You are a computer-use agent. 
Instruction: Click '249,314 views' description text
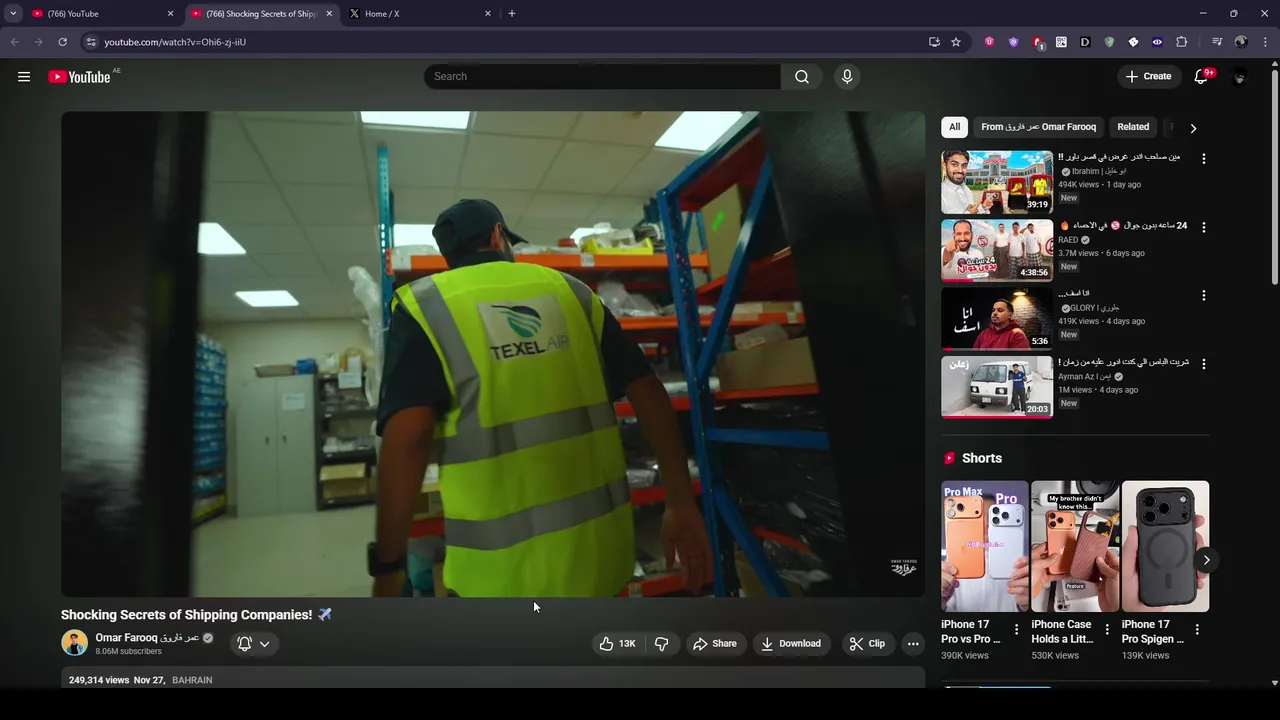tap(99, 680)
